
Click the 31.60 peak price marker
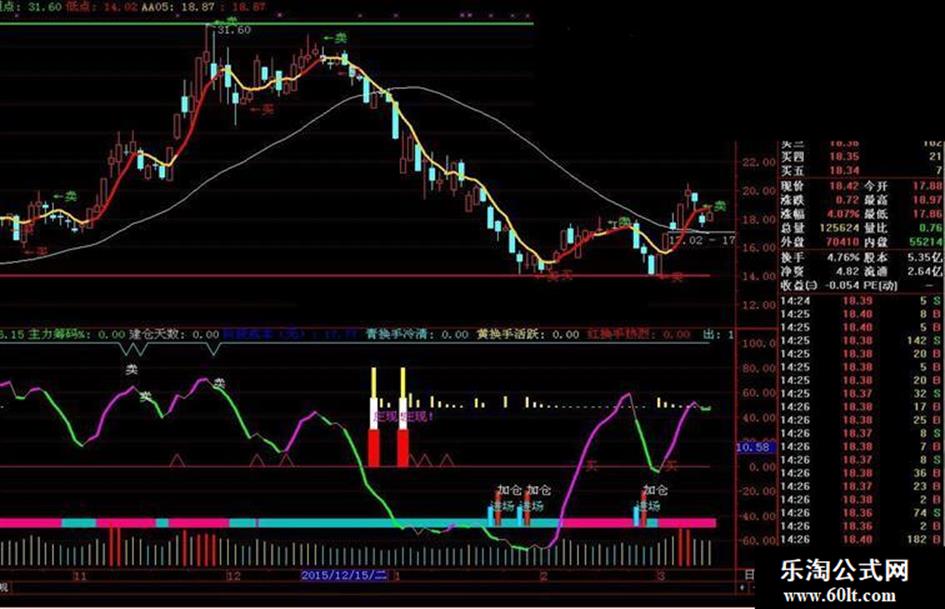(234, 30)
